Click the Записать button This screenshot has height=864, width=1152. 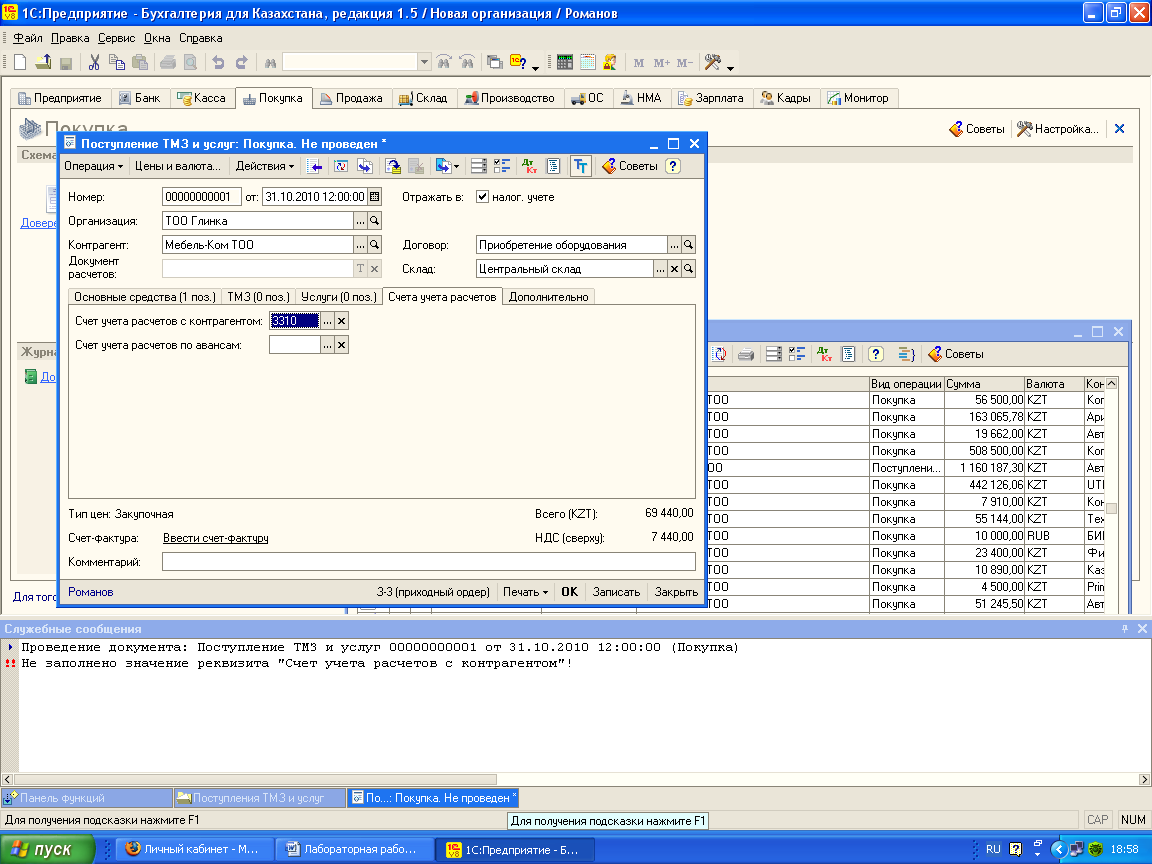pyautogui.click(x=616, y=592)
